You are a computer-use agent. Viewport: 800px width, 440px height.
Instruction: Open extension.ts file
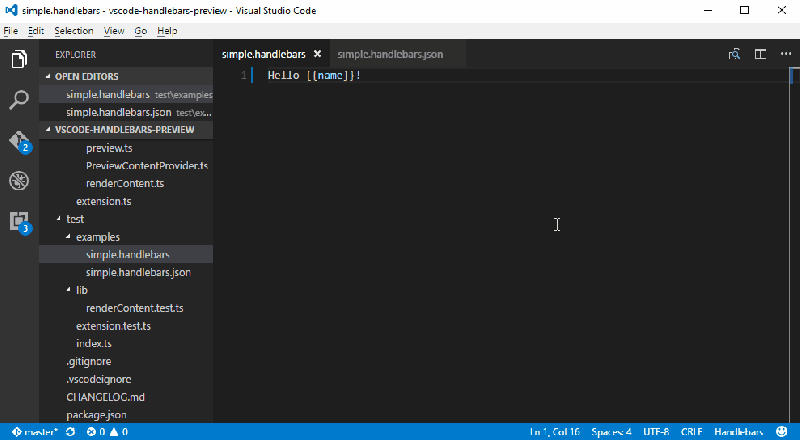click(x=104, y=201)
